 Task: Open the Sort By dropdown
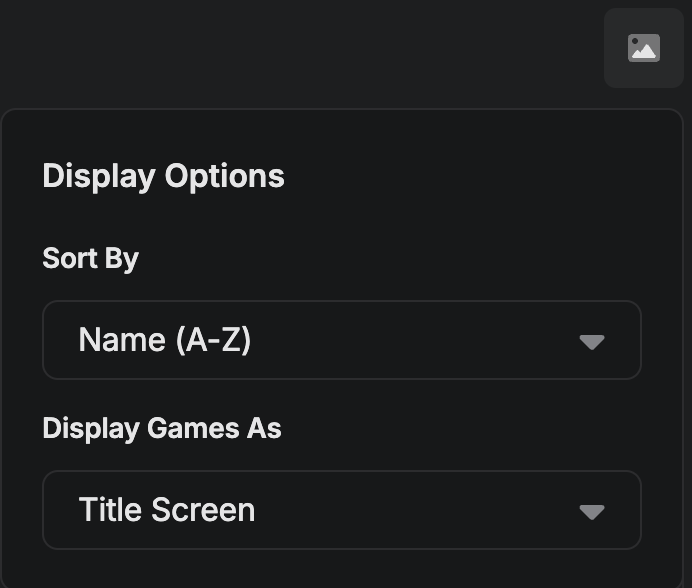point(341,340)
